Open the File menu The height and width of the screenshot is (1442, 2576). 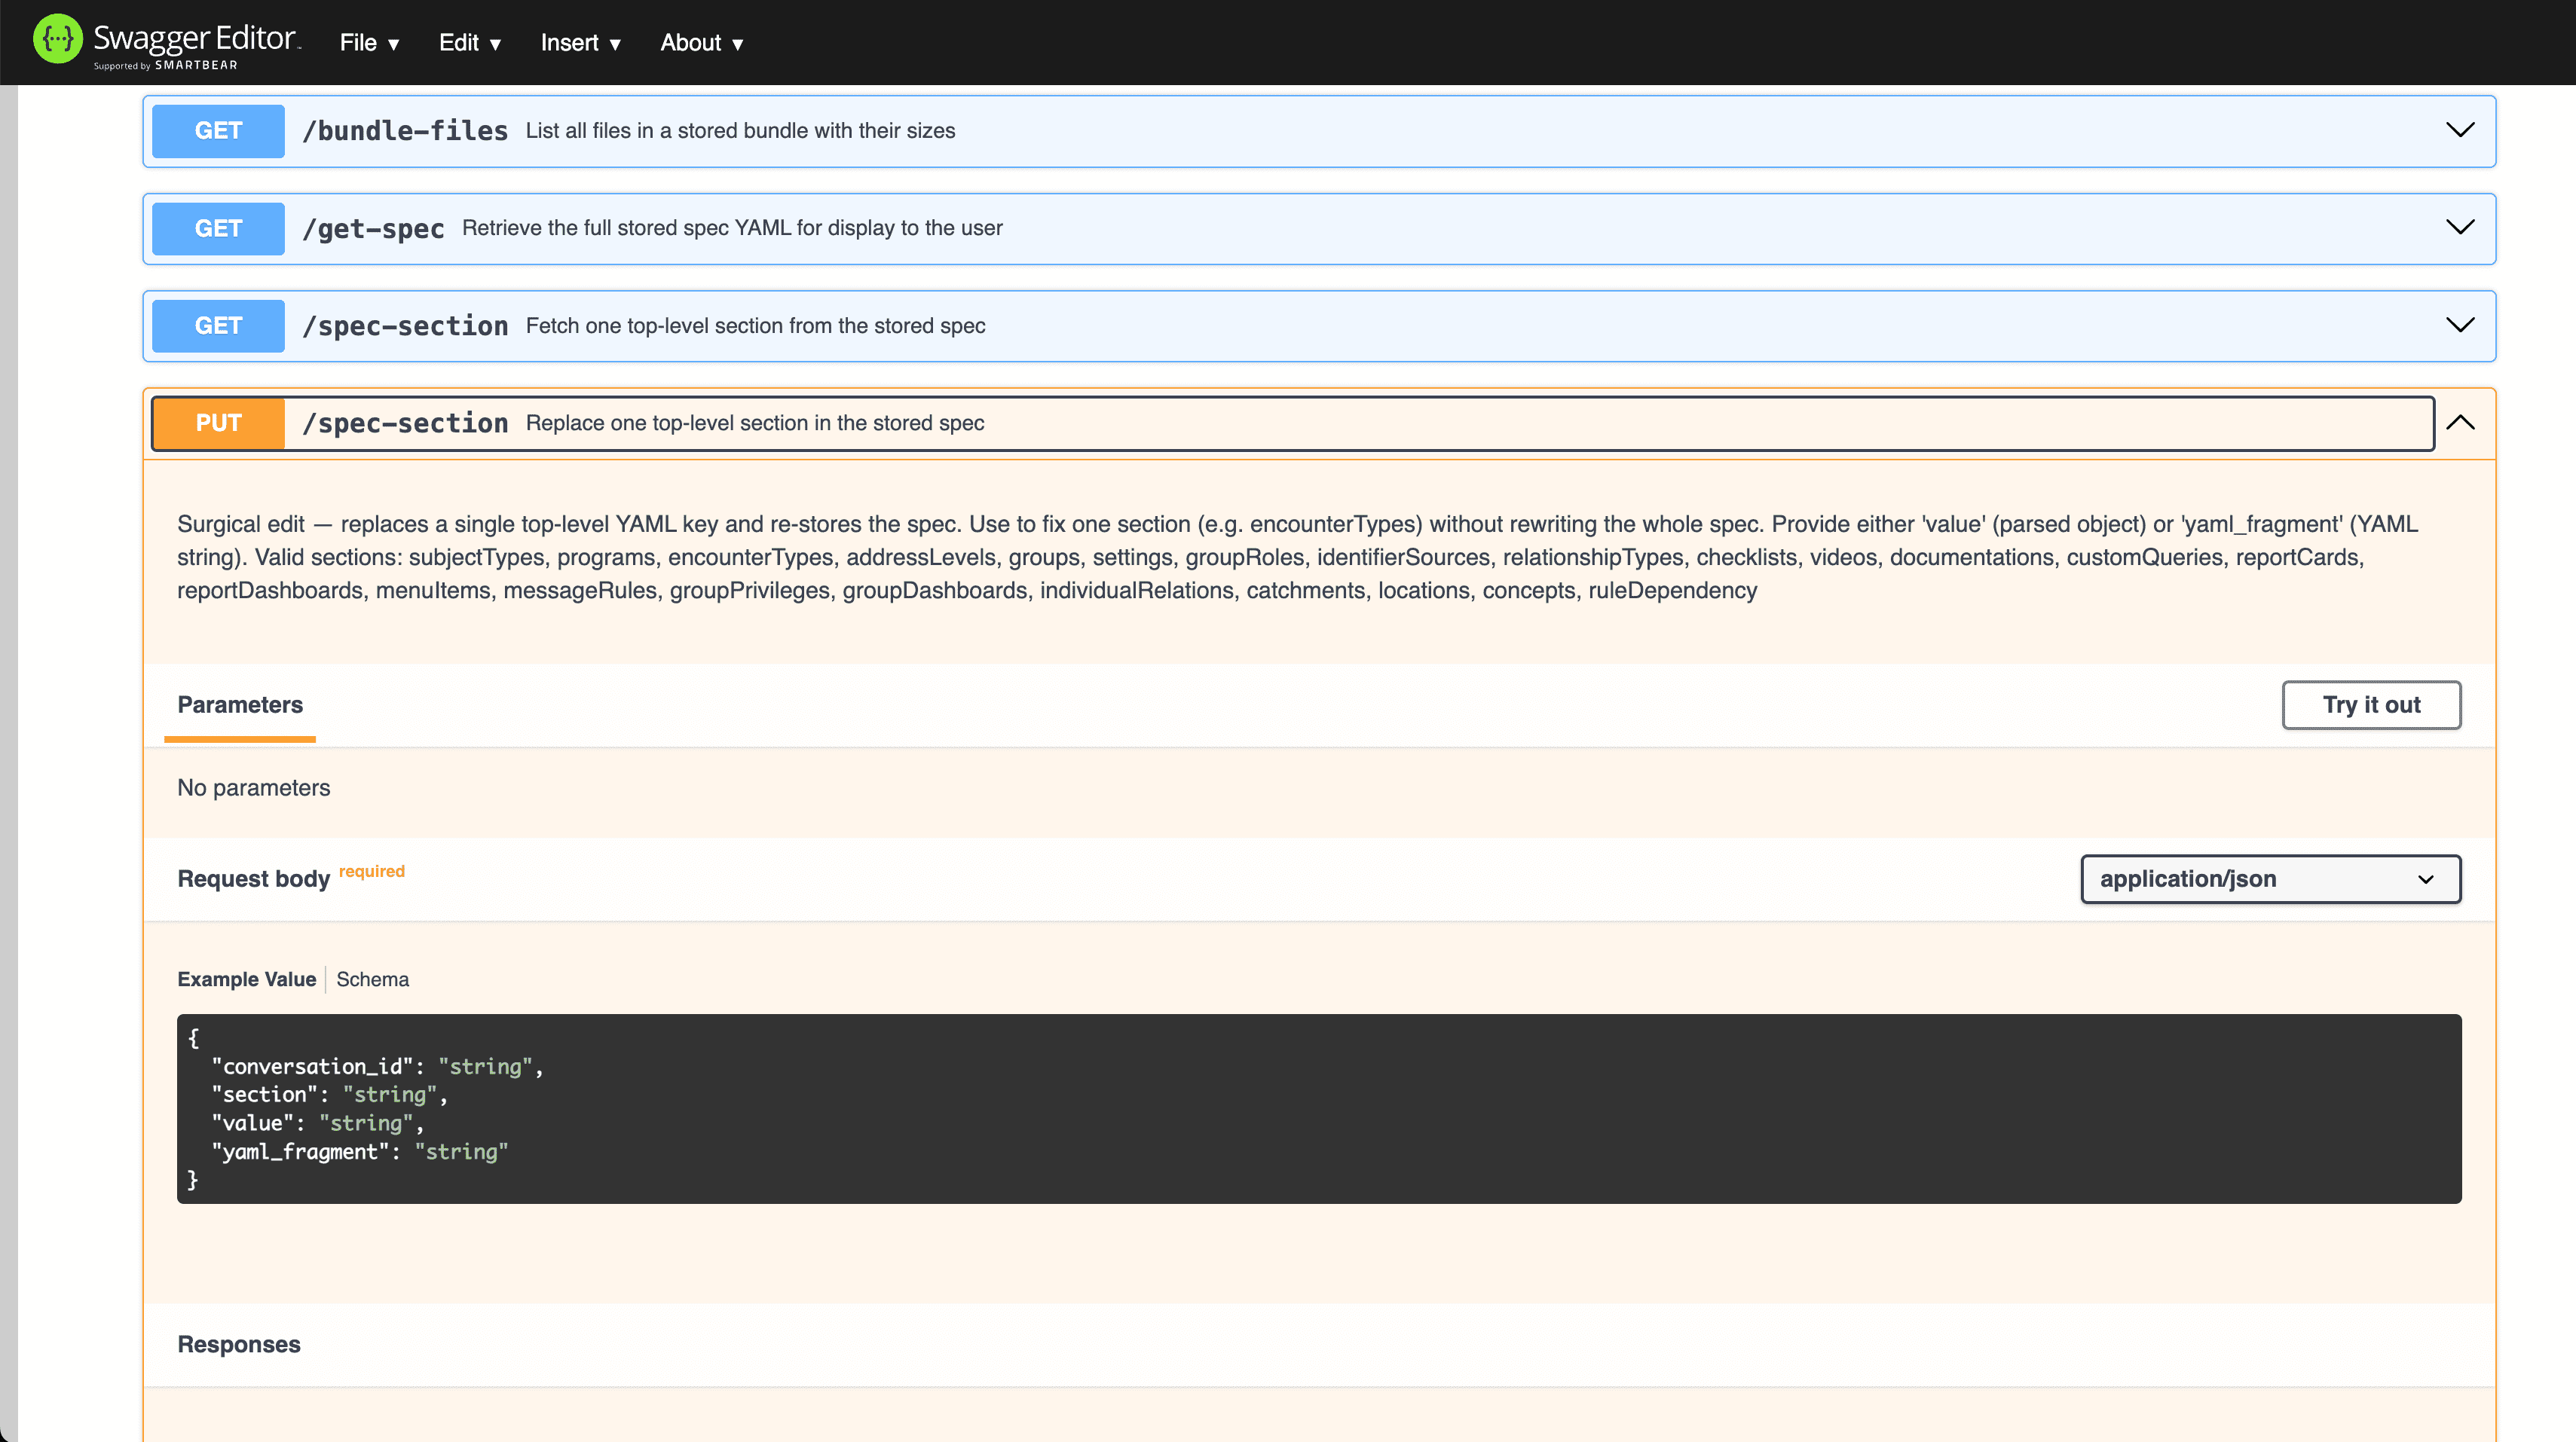coord(369,43)
